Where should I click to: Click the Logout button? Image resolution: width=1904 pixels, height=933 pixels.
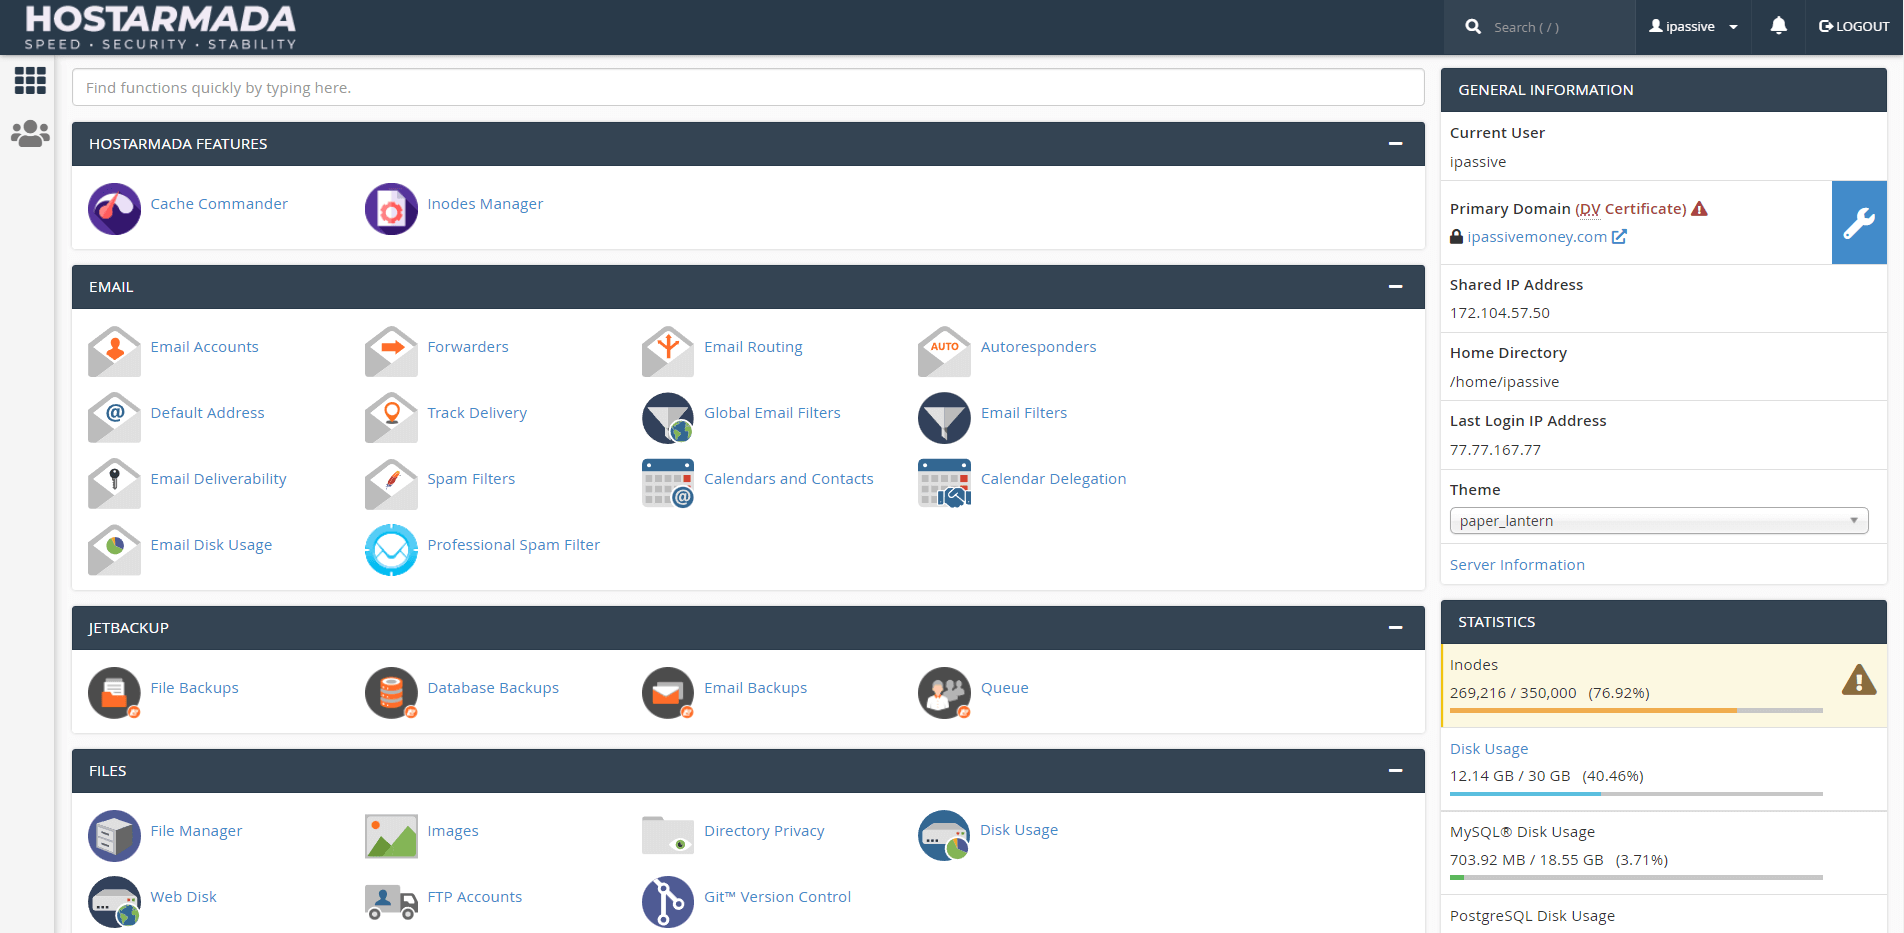point(1853,27)
